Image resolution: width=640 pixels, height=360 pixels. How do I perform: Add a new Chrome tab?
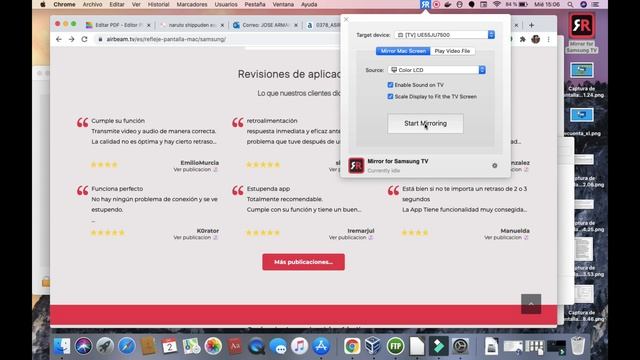[x=531, y=25]
